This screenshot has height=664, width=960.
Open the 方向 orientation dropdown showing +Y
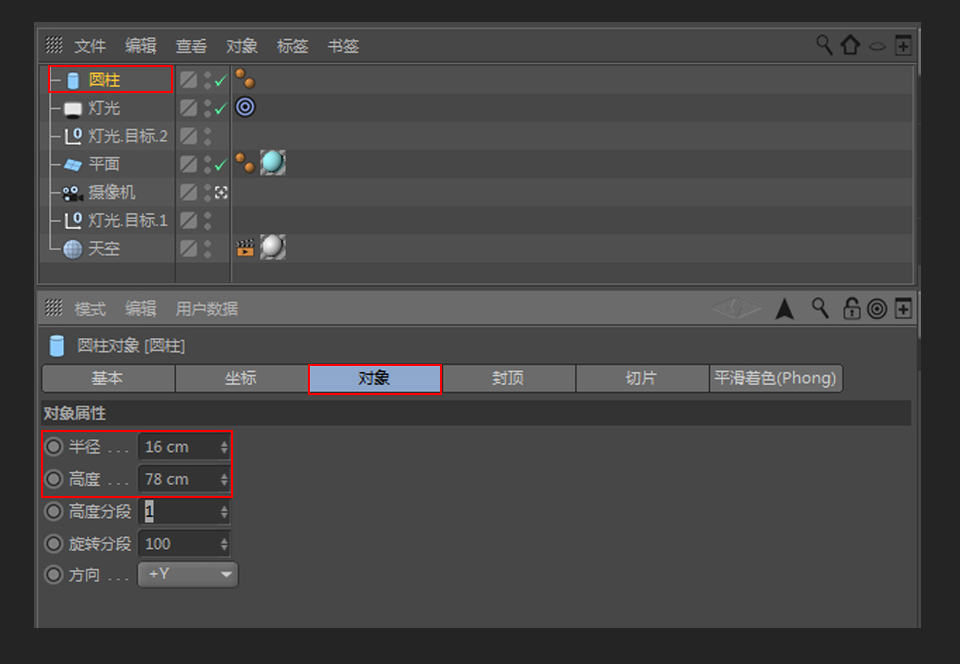point(188,574)
